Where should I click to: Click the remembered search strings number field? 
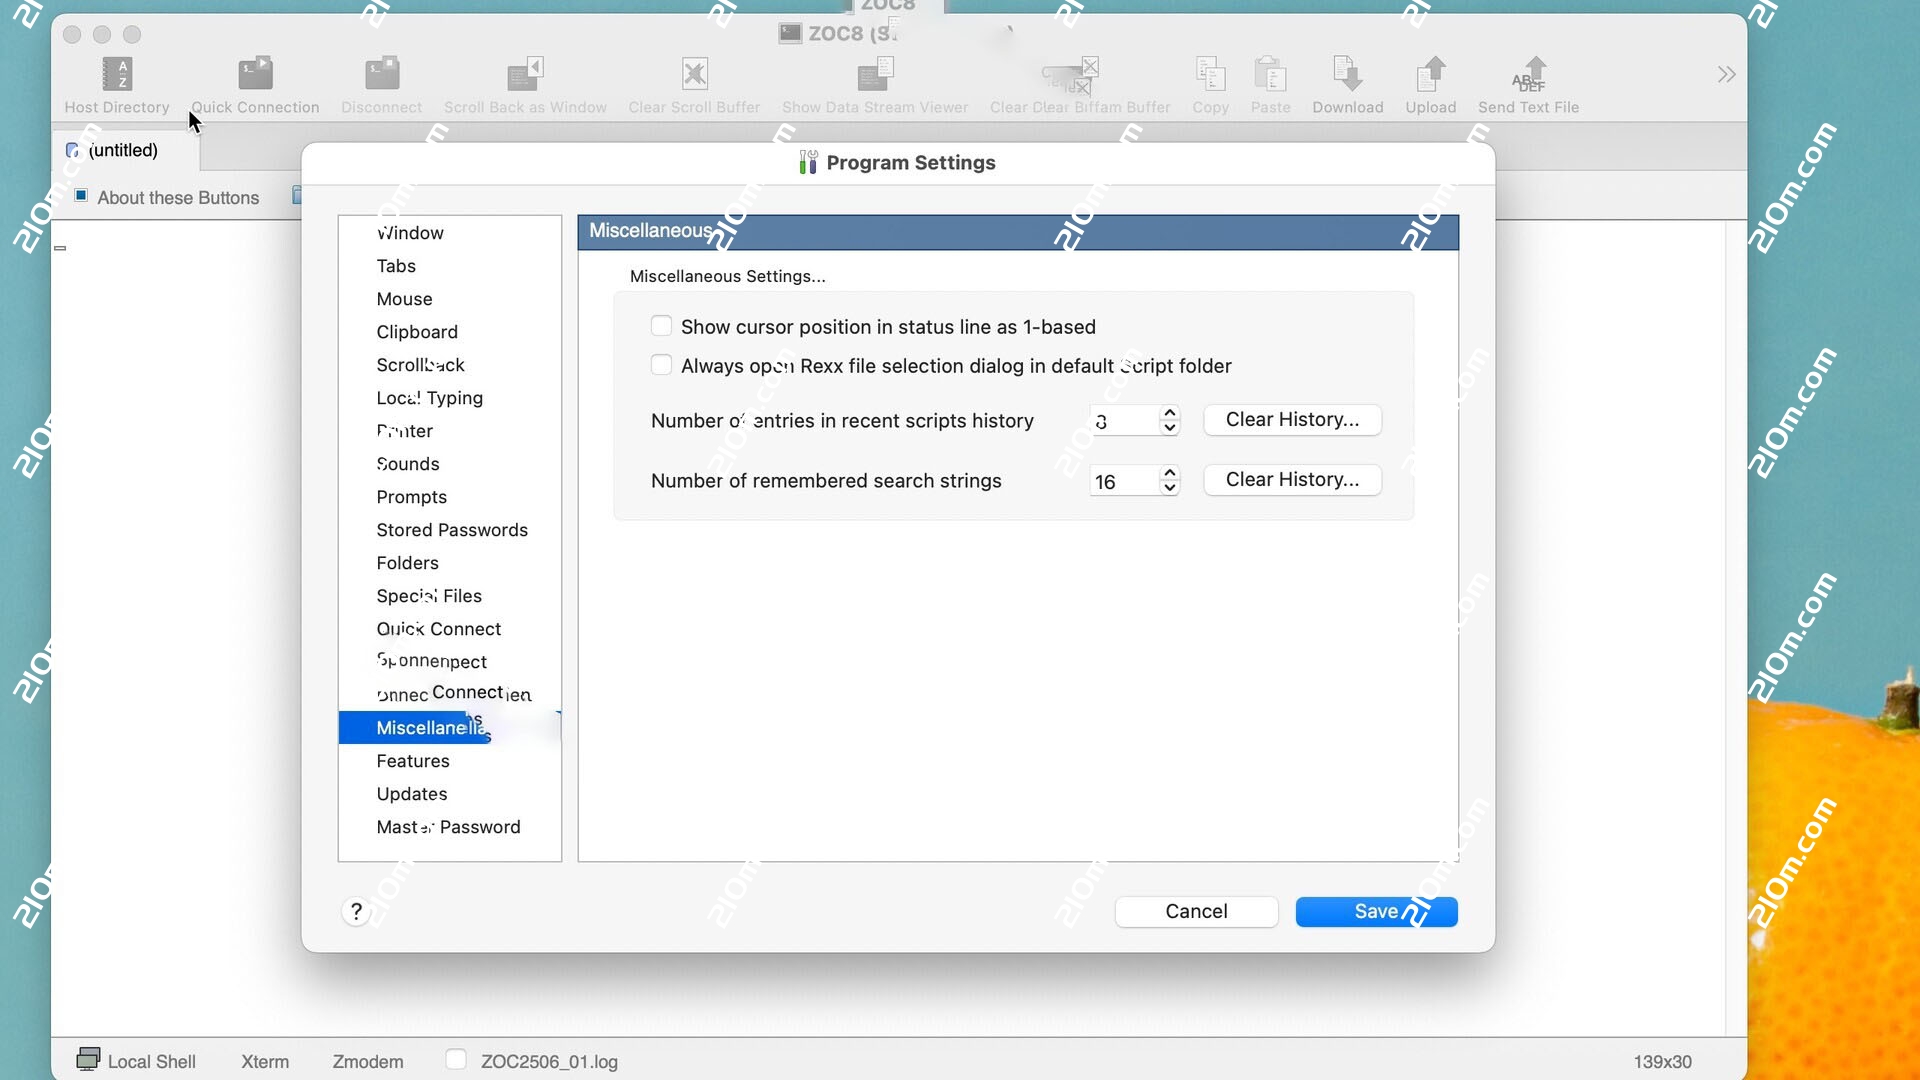pyautogui.click(x=1124, y=481)
